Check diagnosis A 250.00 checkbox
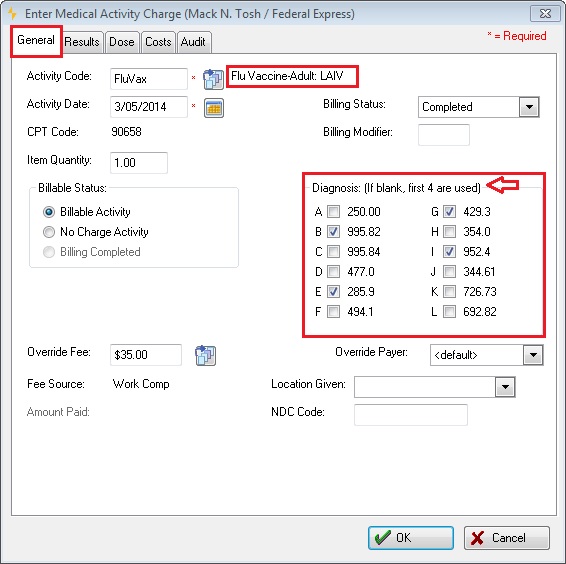 point(333,212)
